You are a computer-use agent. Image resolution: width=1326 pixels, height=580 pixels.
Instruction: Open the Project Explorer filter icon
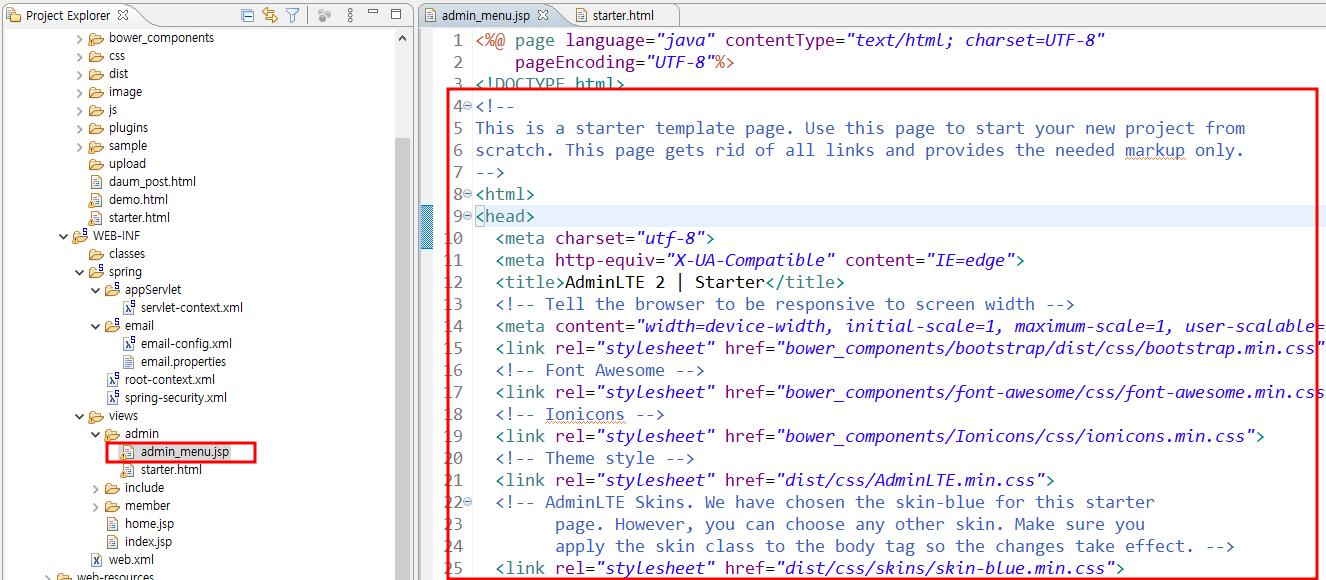[x=292, y=15]
